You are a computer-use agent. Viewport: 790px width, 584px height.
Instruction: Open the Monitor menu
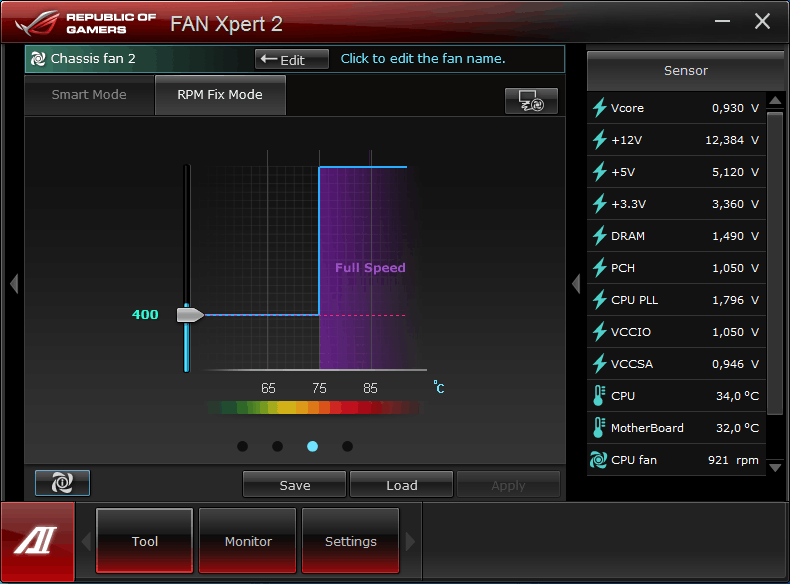(248, 541)
